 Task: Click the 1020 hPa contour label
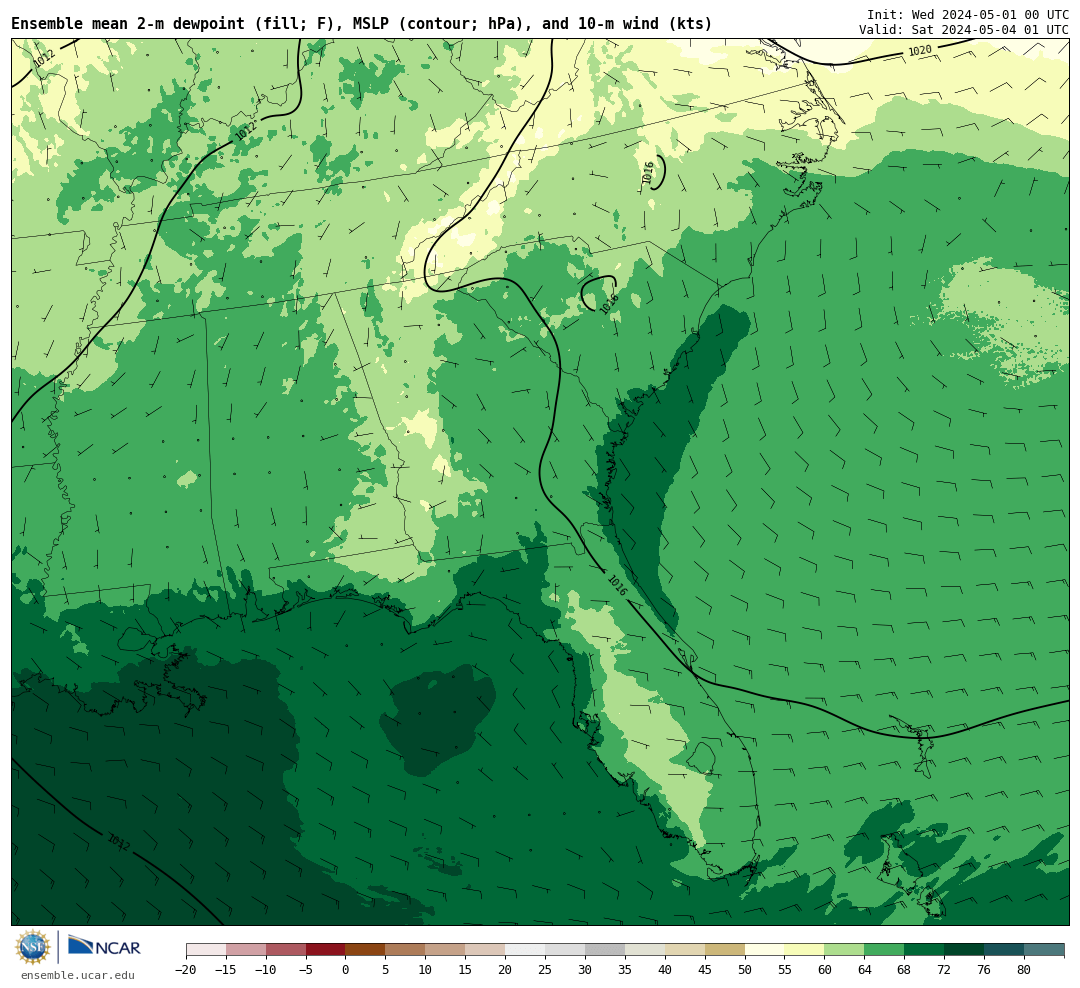(920, 51)
